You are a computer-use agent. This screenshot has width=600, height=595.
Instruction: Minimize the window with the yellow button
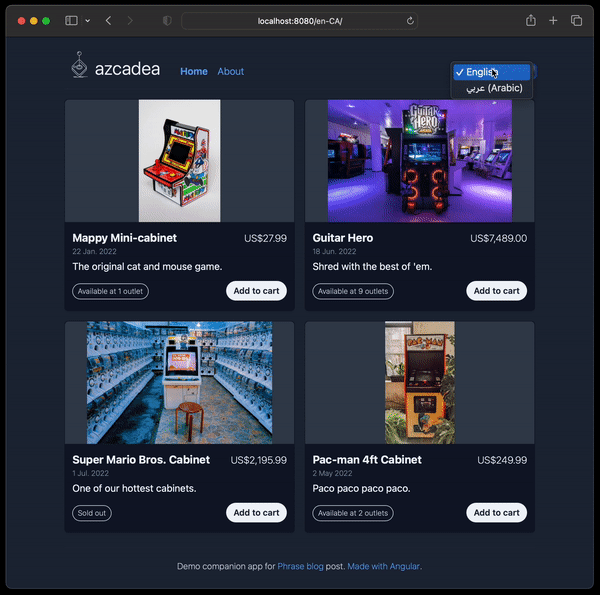34,21
